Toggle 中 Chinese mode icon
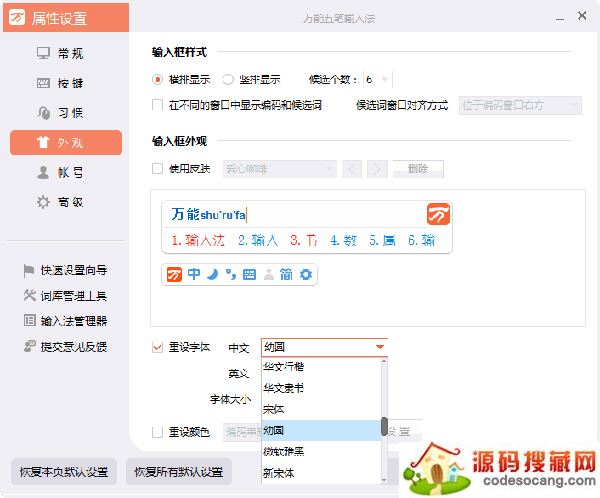The width and height of the screenshot is (600, 498). pos(194,274)
